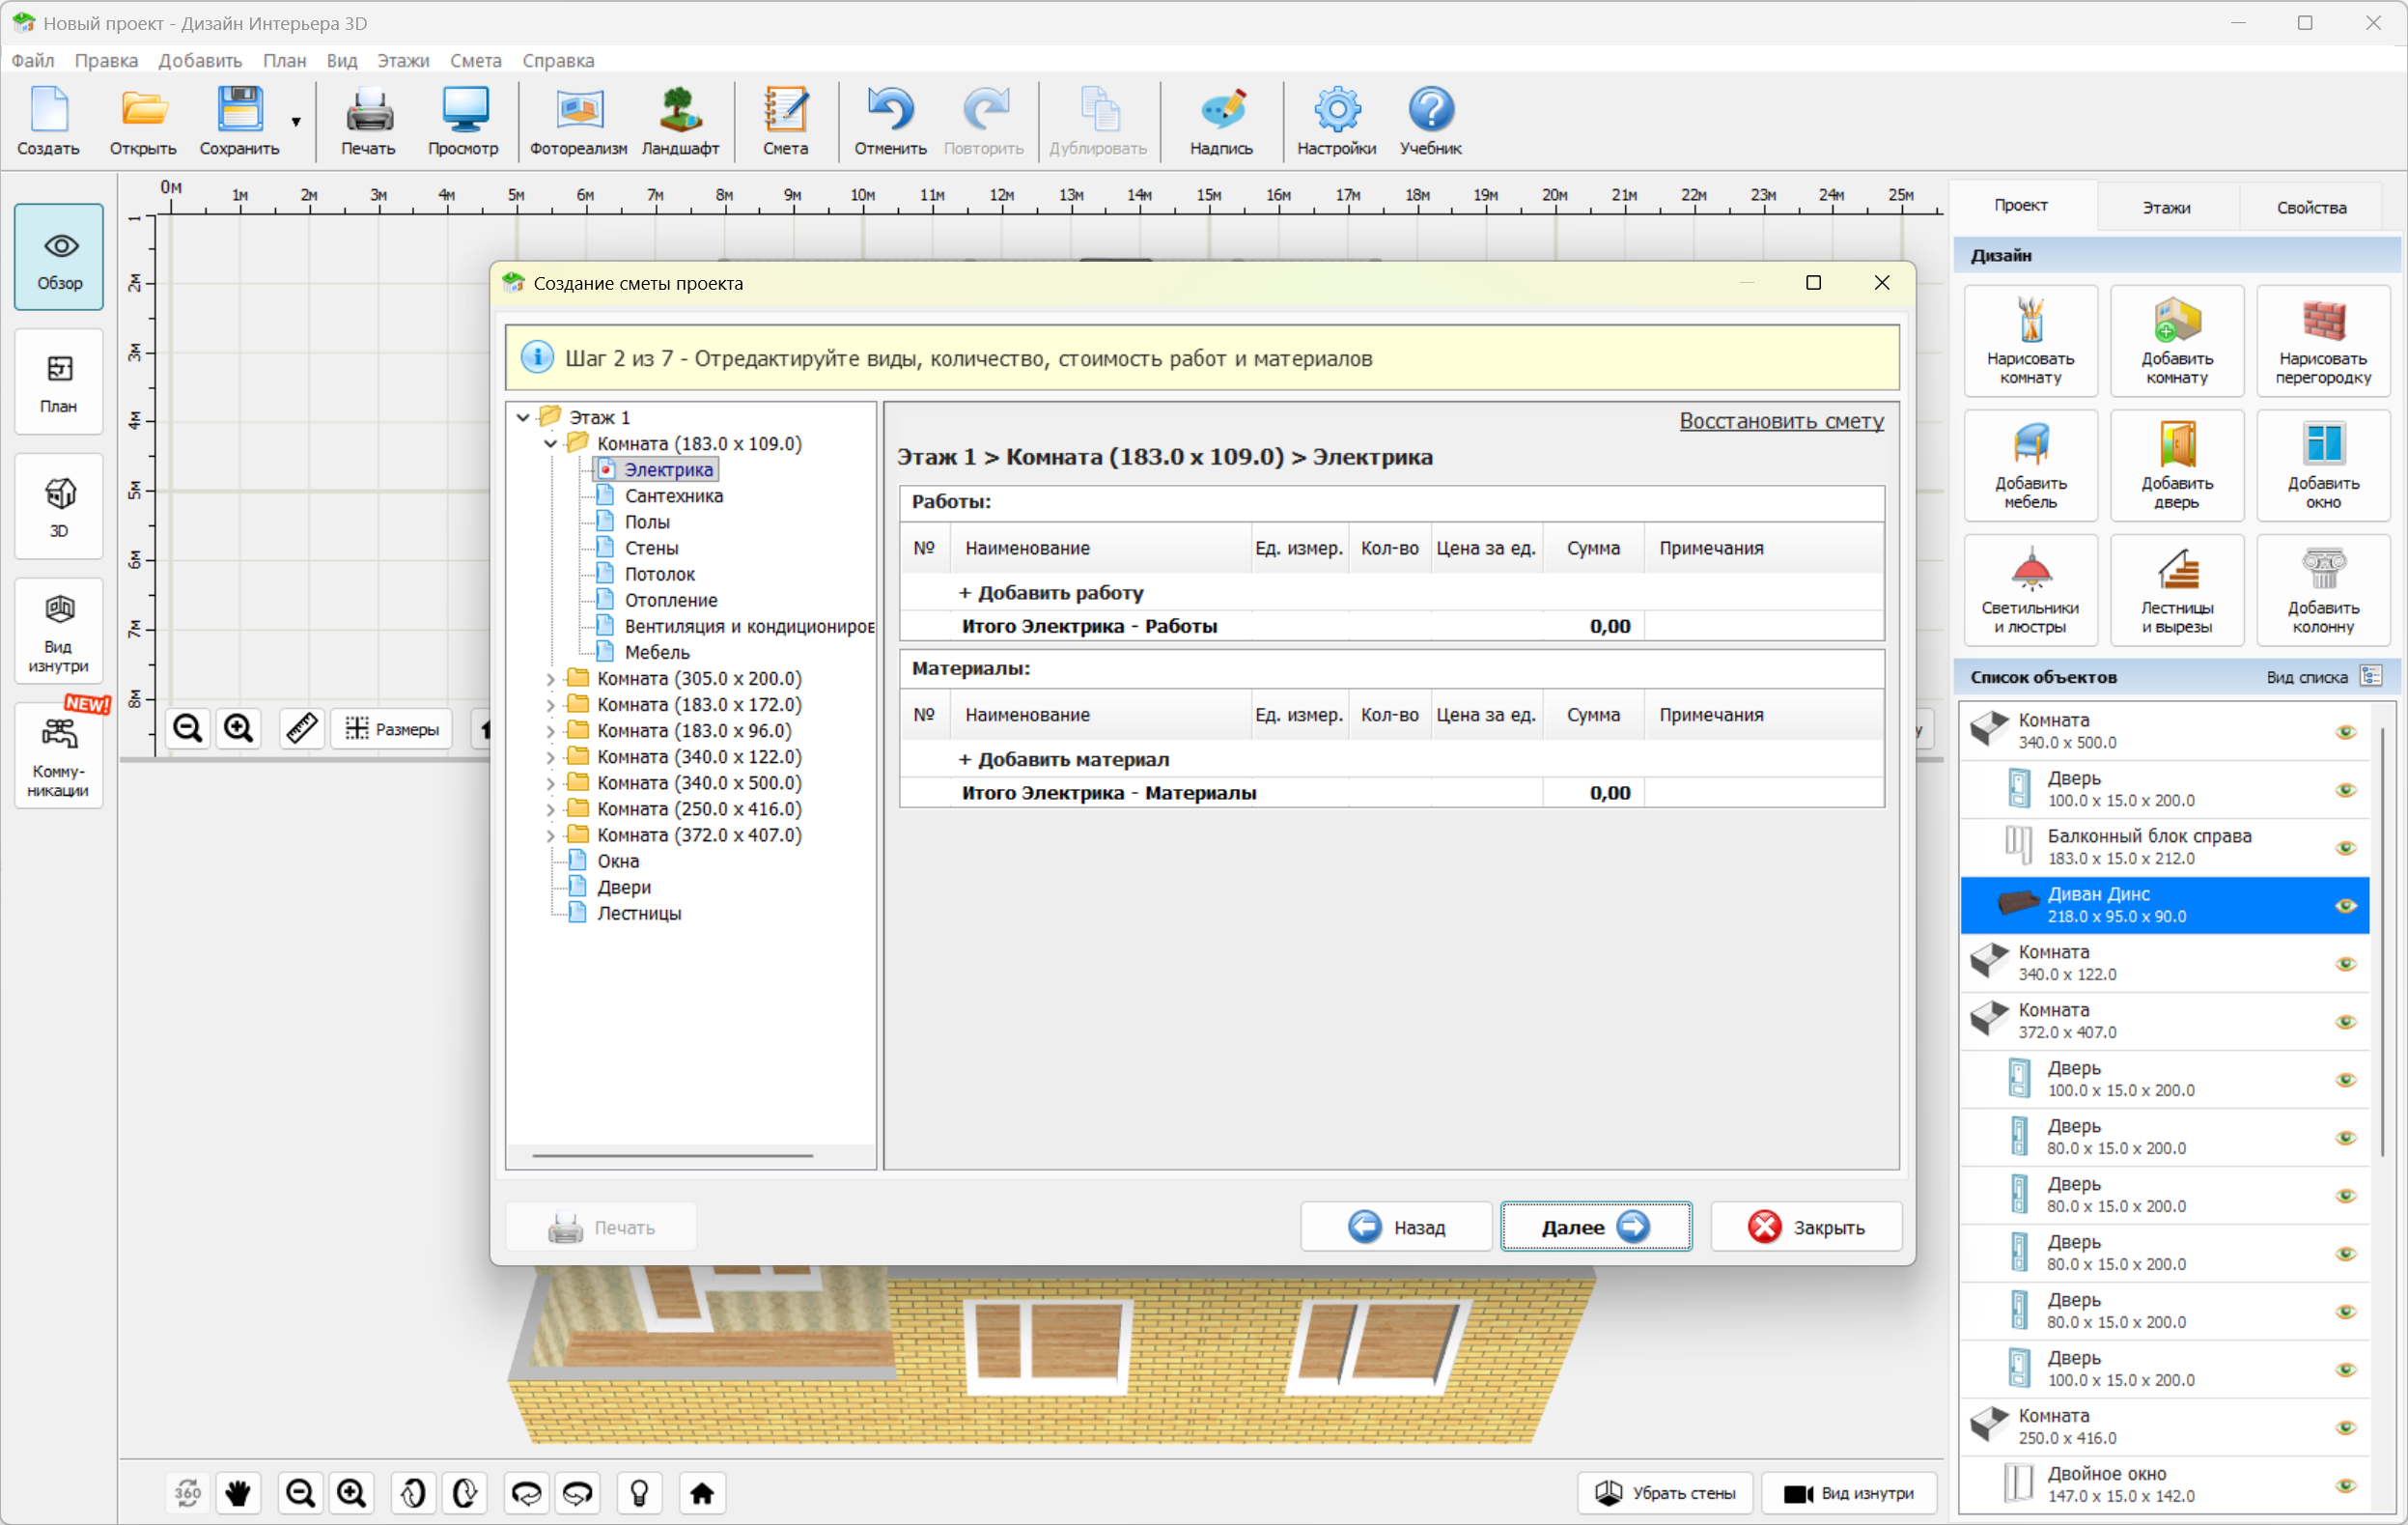Open the Этажи menu
The height and width of the screenshot is (1525, 2408).
[x=402, y=61]
